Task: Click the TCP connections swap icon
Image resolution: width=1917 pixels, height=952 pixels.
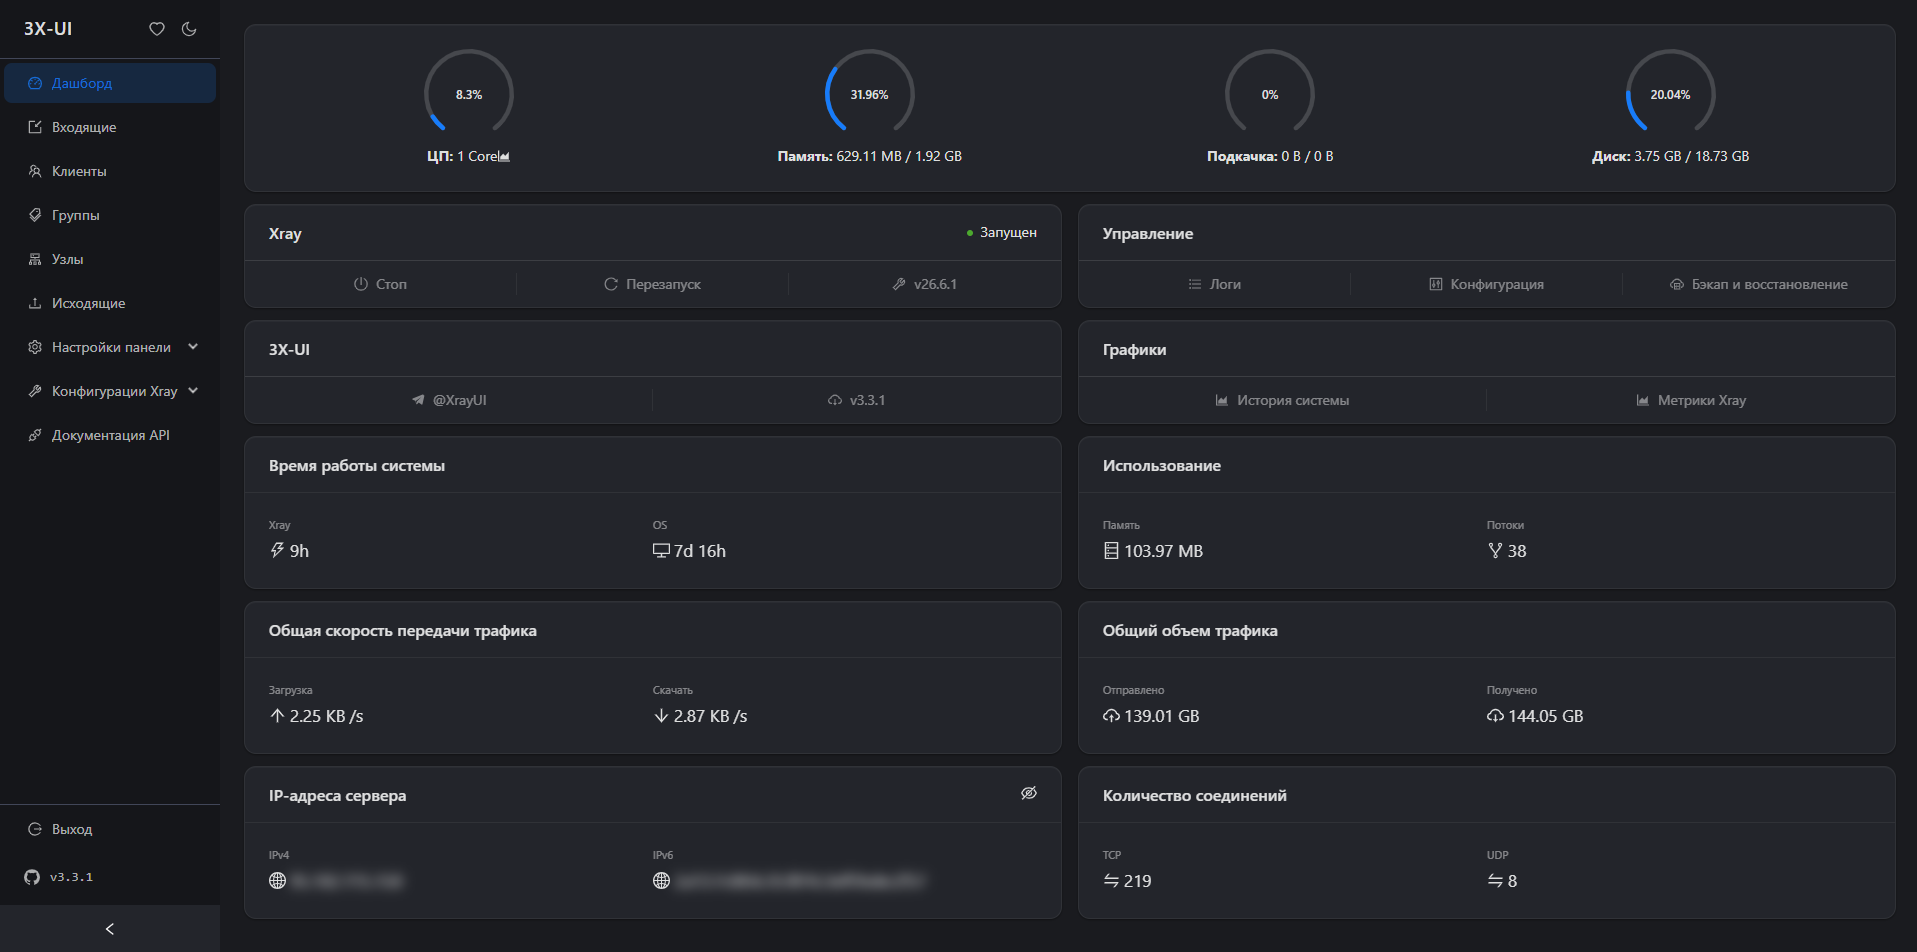Action: [1111, 881]
